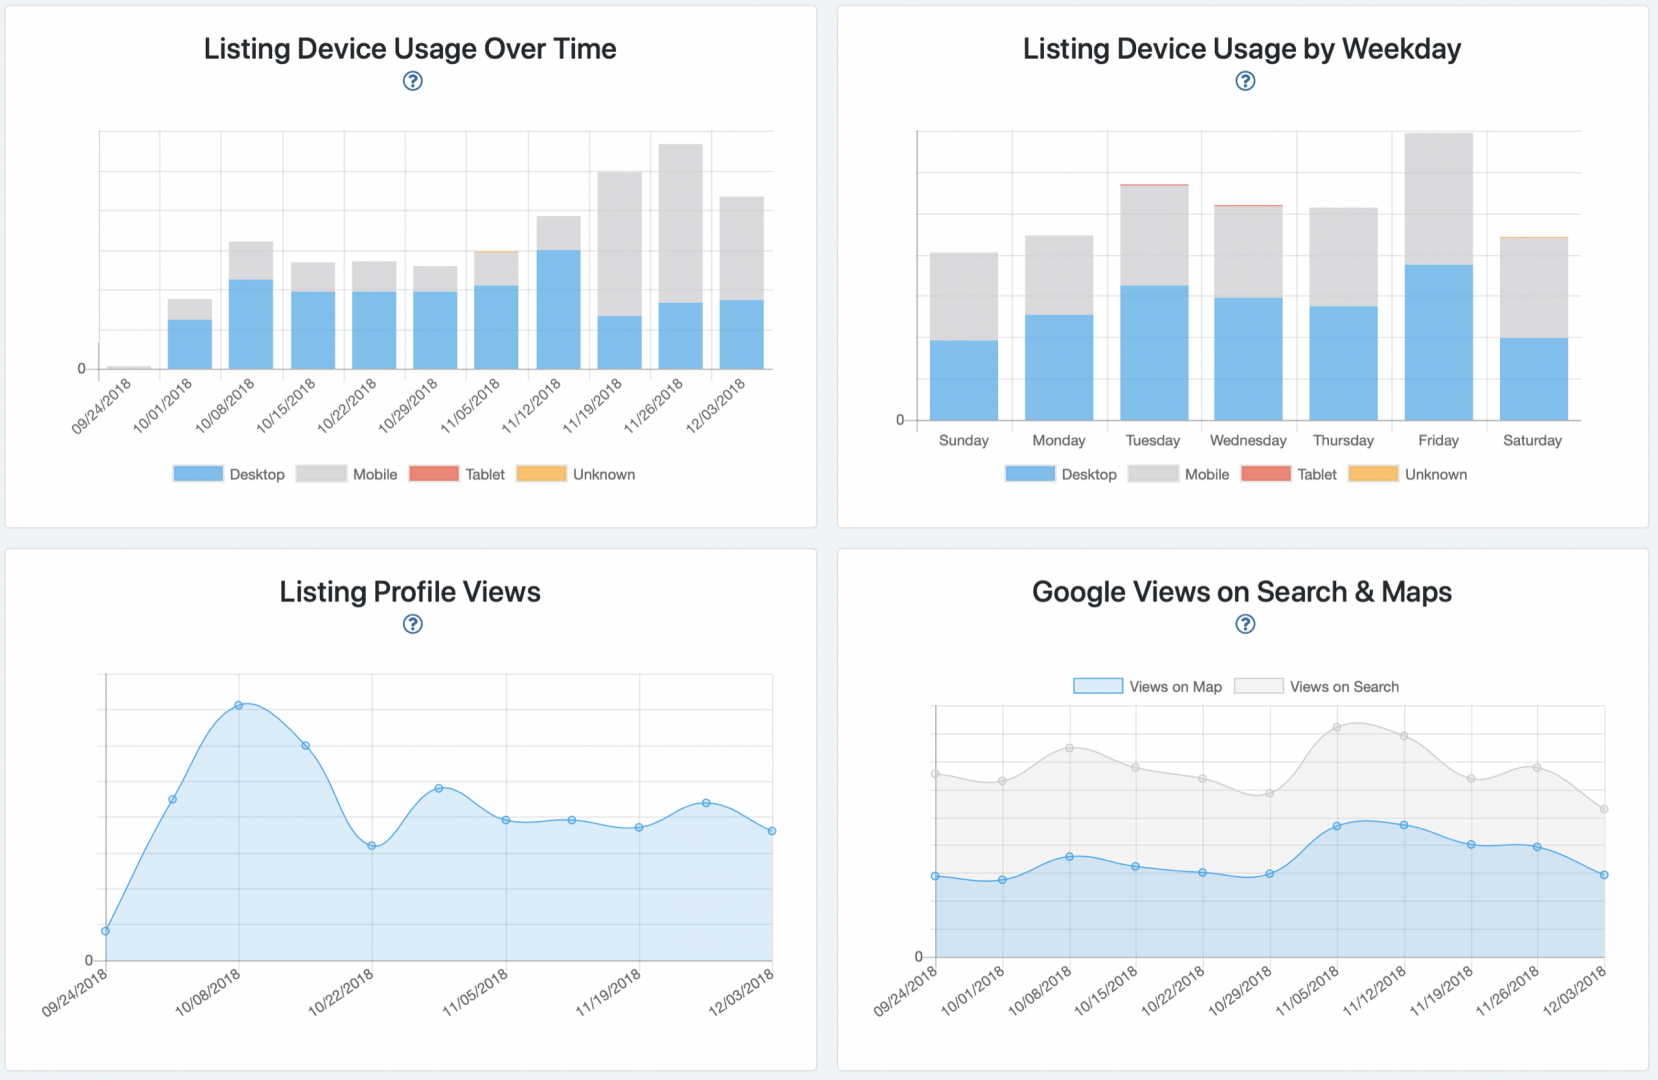This screenshot has height=1080, width=1658.
Task: Click the 10/29/2018 bar in Over Time chart
Action: click(435, 318)
